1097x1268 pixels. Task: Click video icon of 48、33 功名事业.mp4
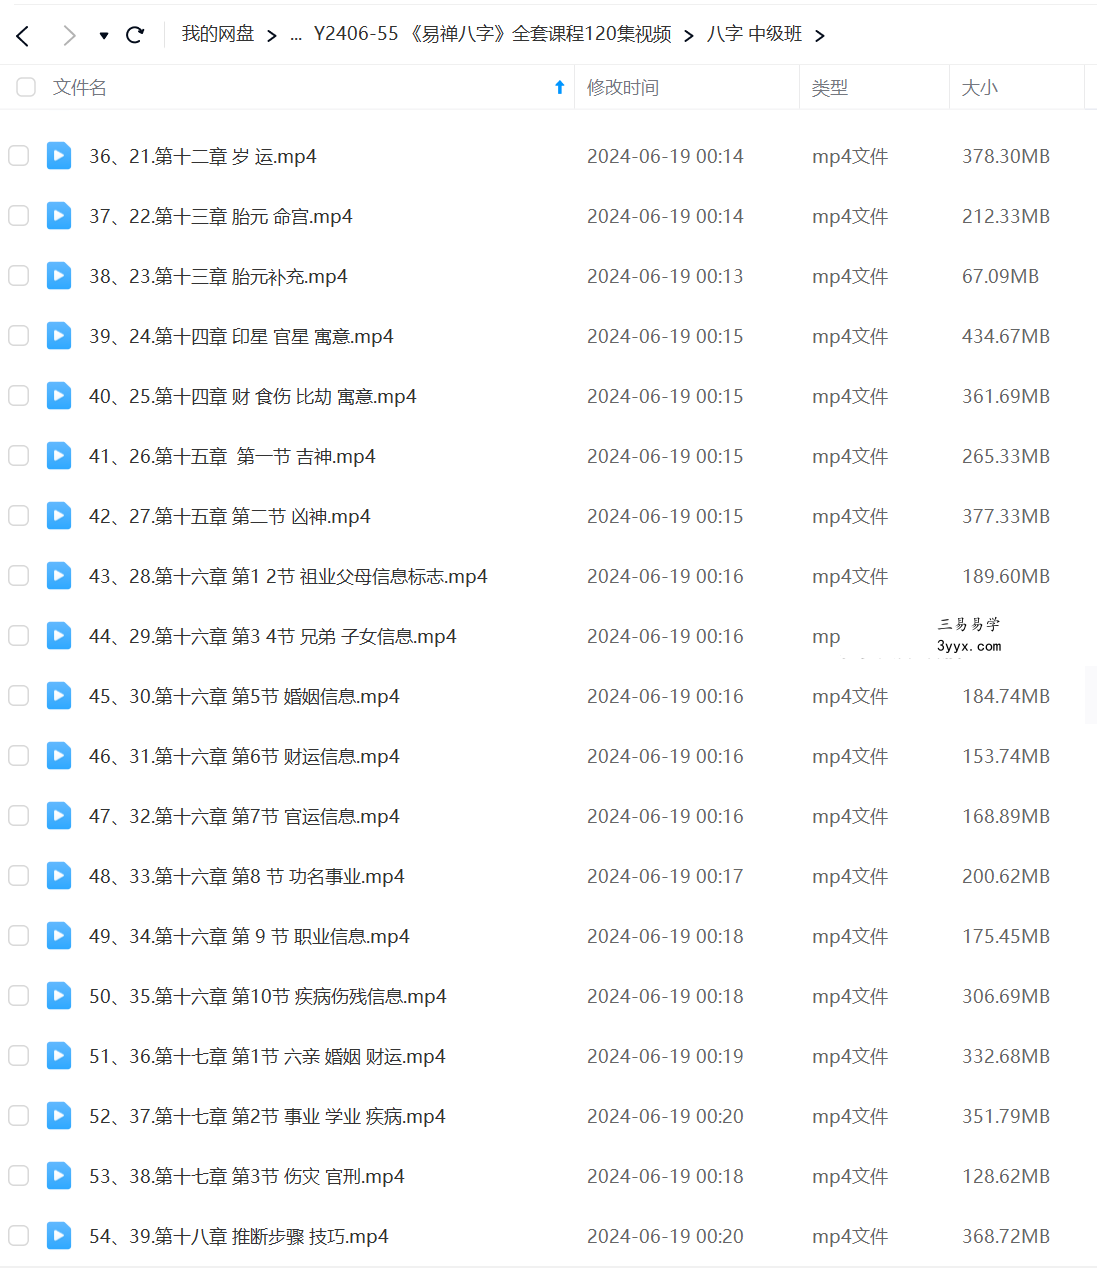[x=59, y=876]
